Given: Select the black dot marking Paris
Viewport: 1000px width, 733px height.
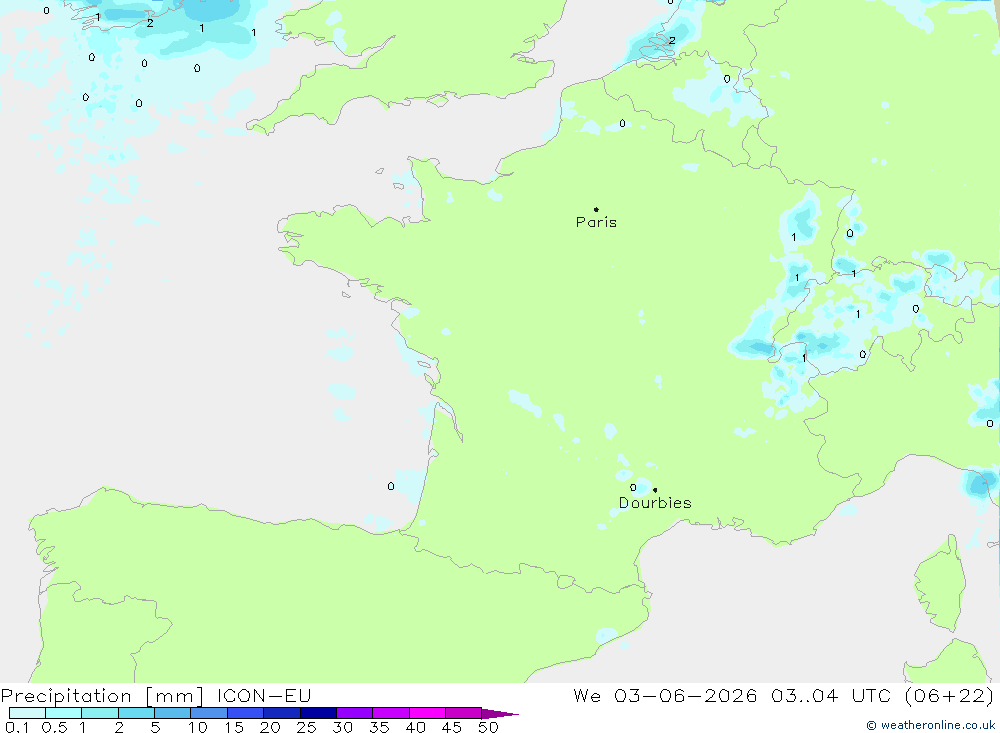Looking at the screenshot, I should tap(596, 209).
